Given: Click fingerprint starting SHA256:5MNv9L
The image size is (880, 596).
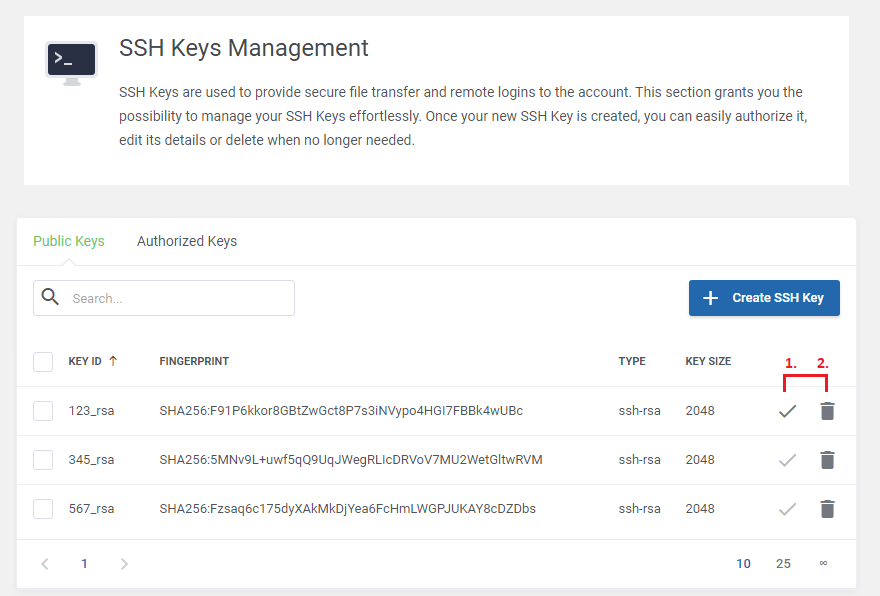Looking at the screenshot, I should coord(351,460).
